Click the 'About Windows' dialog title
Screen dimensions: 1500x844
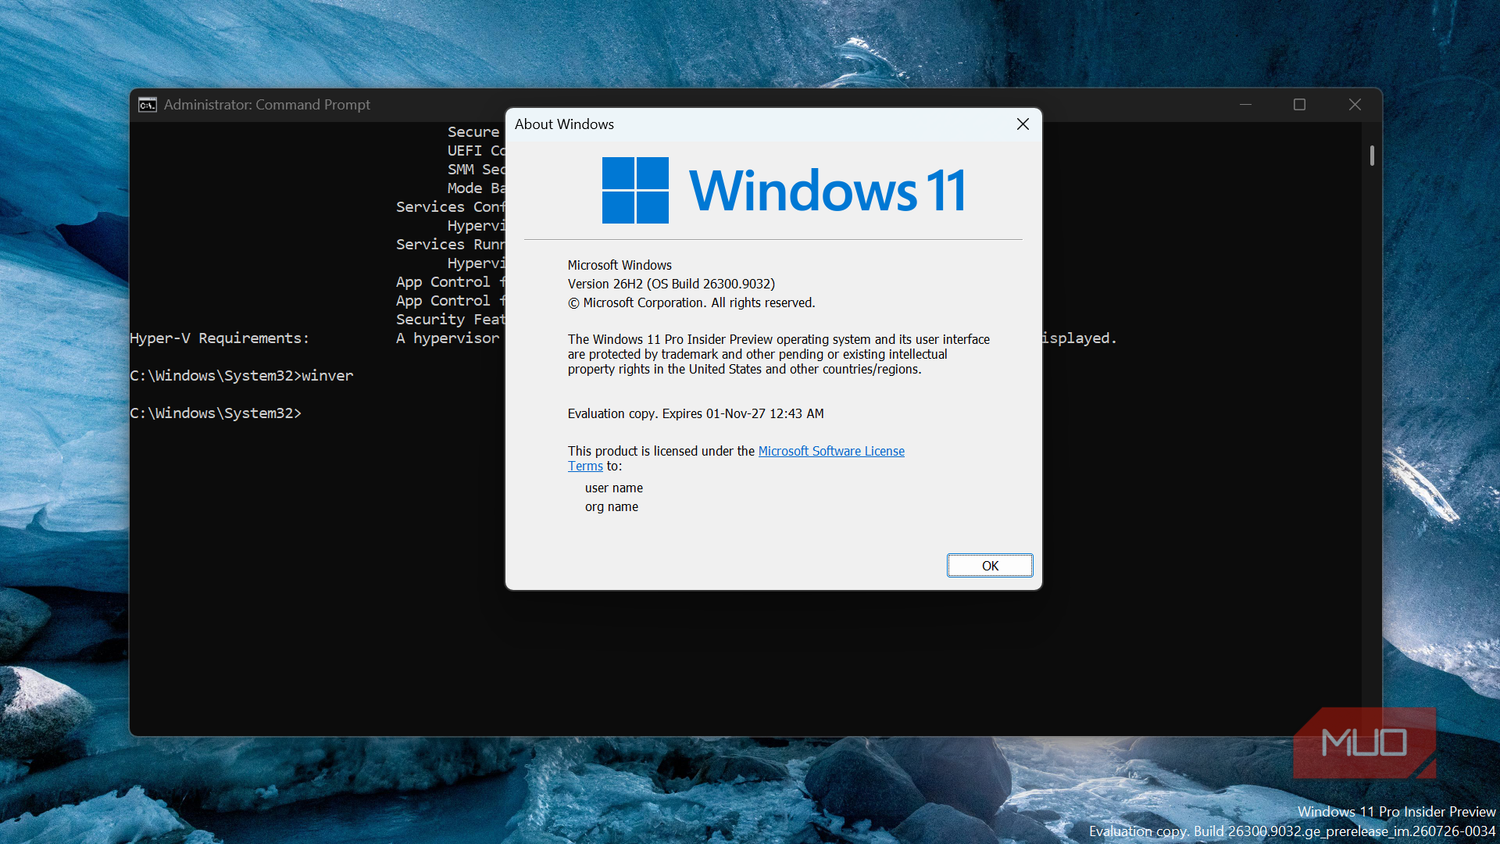point(564,124)
